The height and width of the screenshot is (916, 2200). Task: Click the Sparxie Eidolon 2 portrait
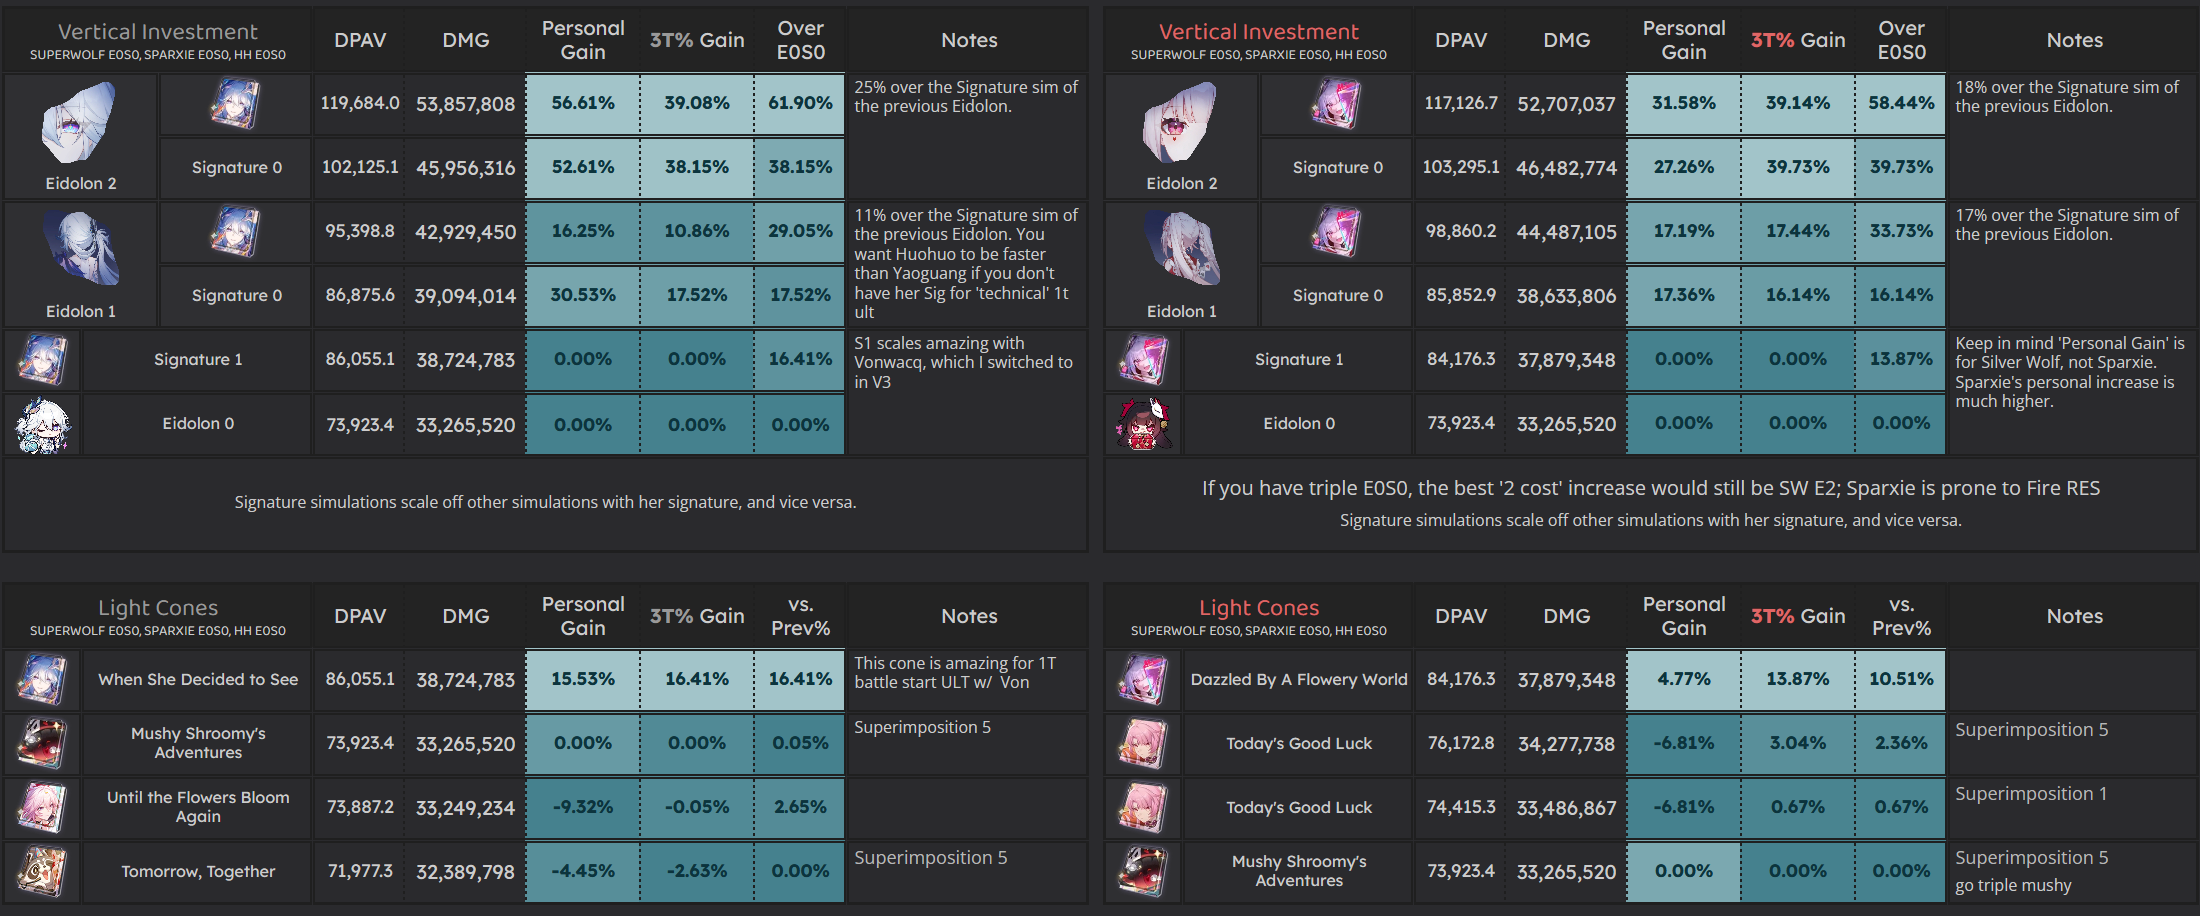pyautogui.click(x=1181, y=124)
